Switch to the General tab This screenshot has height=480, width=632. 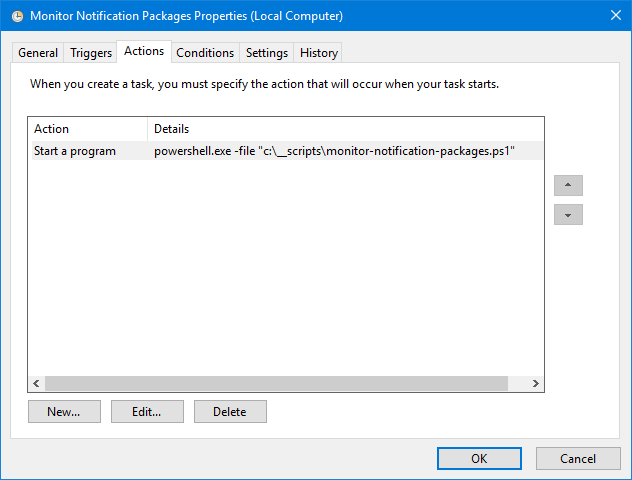(x=38, y=53)
